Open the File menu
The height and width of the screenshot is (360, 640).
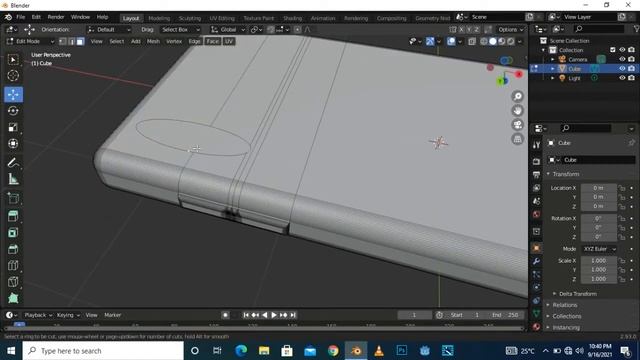point(20,17)
